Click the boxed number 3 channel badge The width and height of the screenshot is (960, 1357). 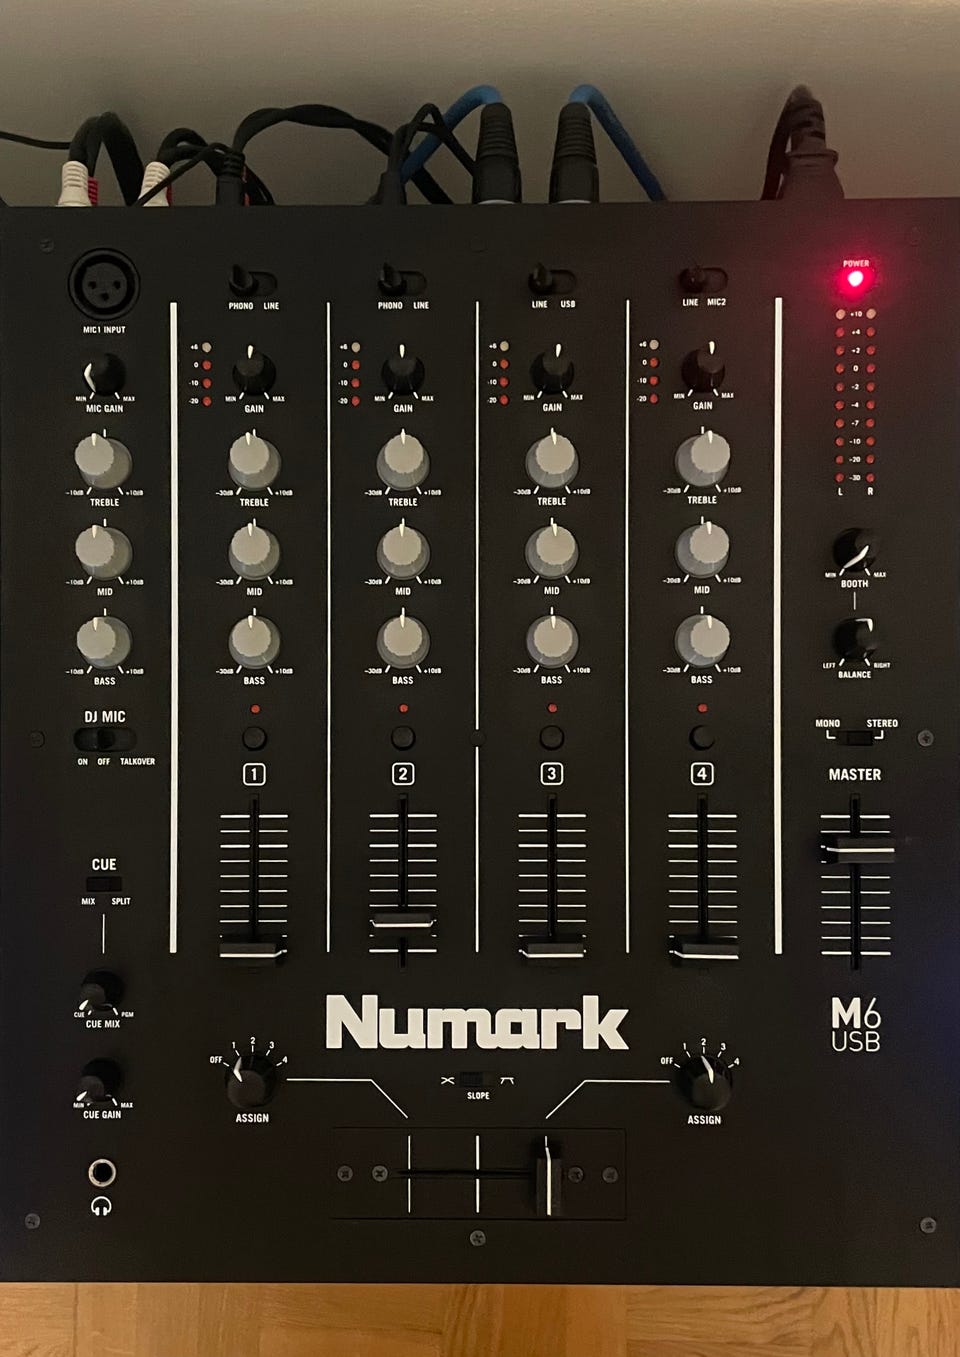coord(551,773)
